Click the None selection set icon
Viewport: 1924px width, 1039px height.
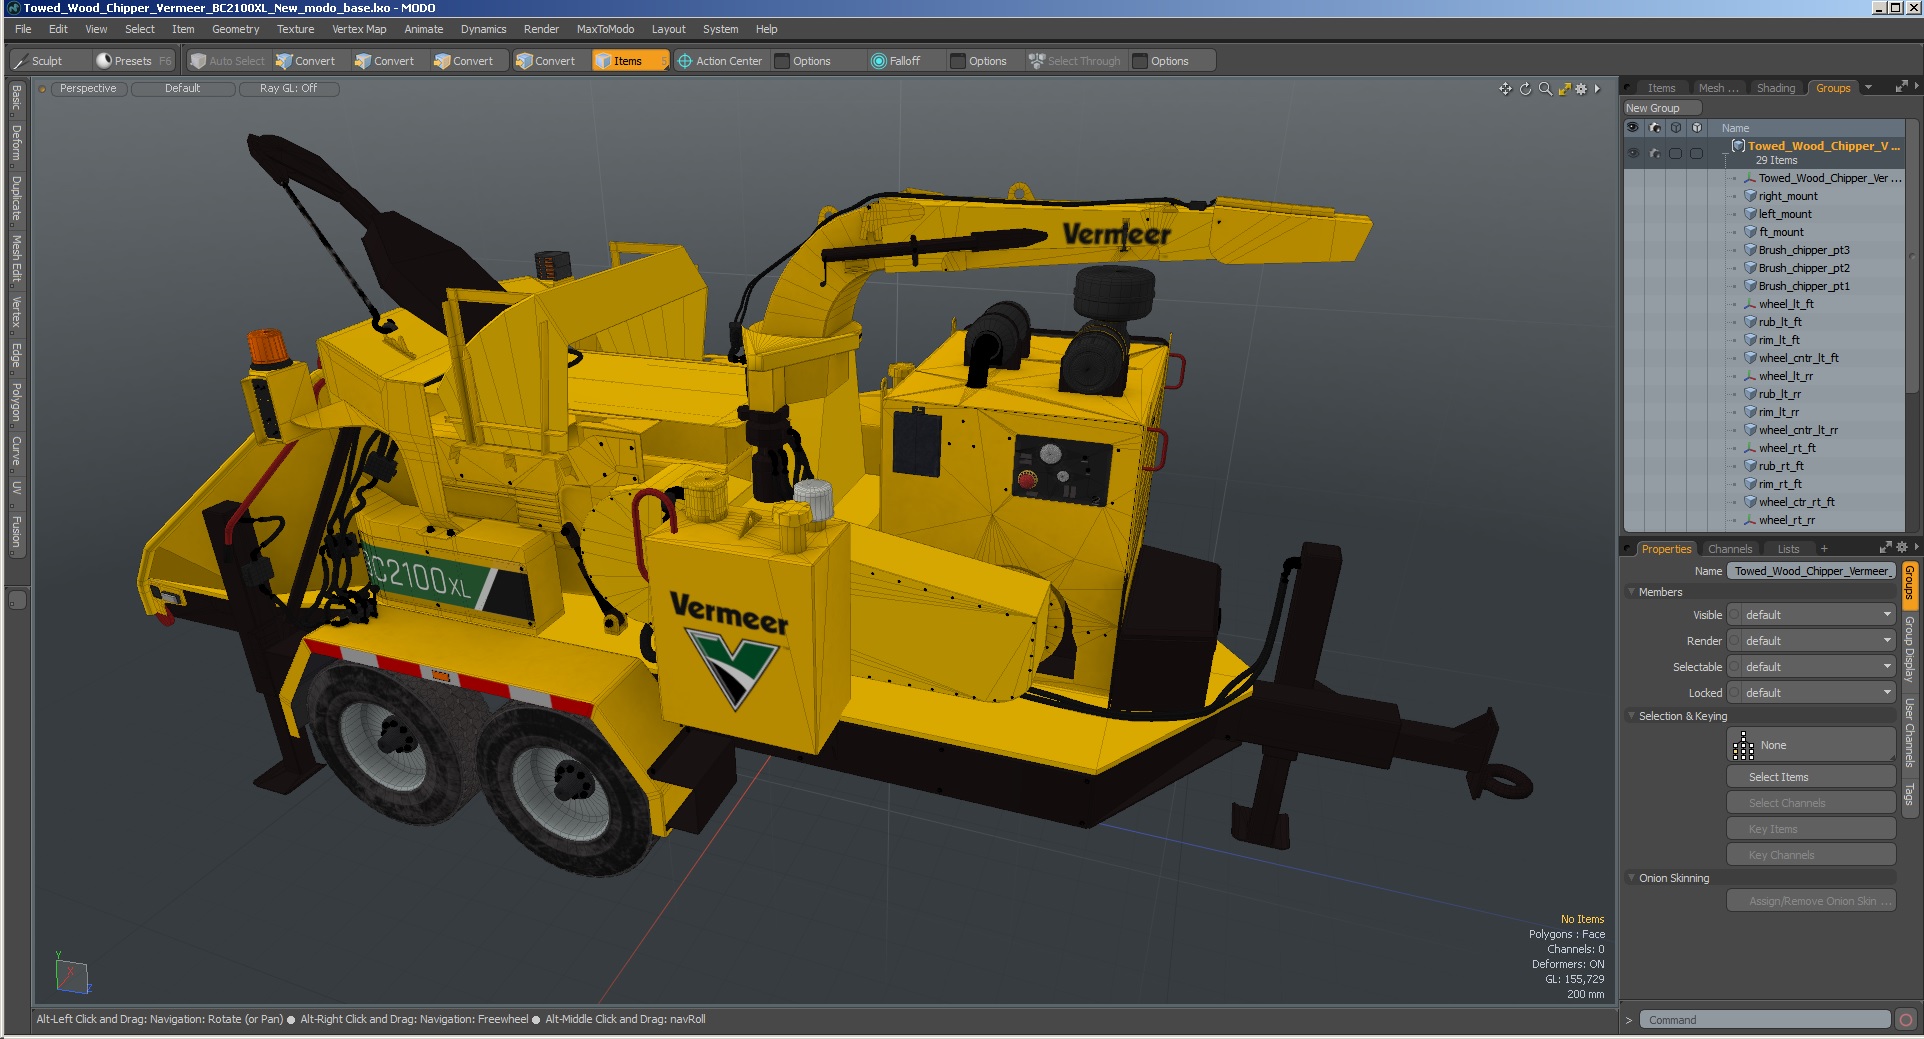point(1743,745)
